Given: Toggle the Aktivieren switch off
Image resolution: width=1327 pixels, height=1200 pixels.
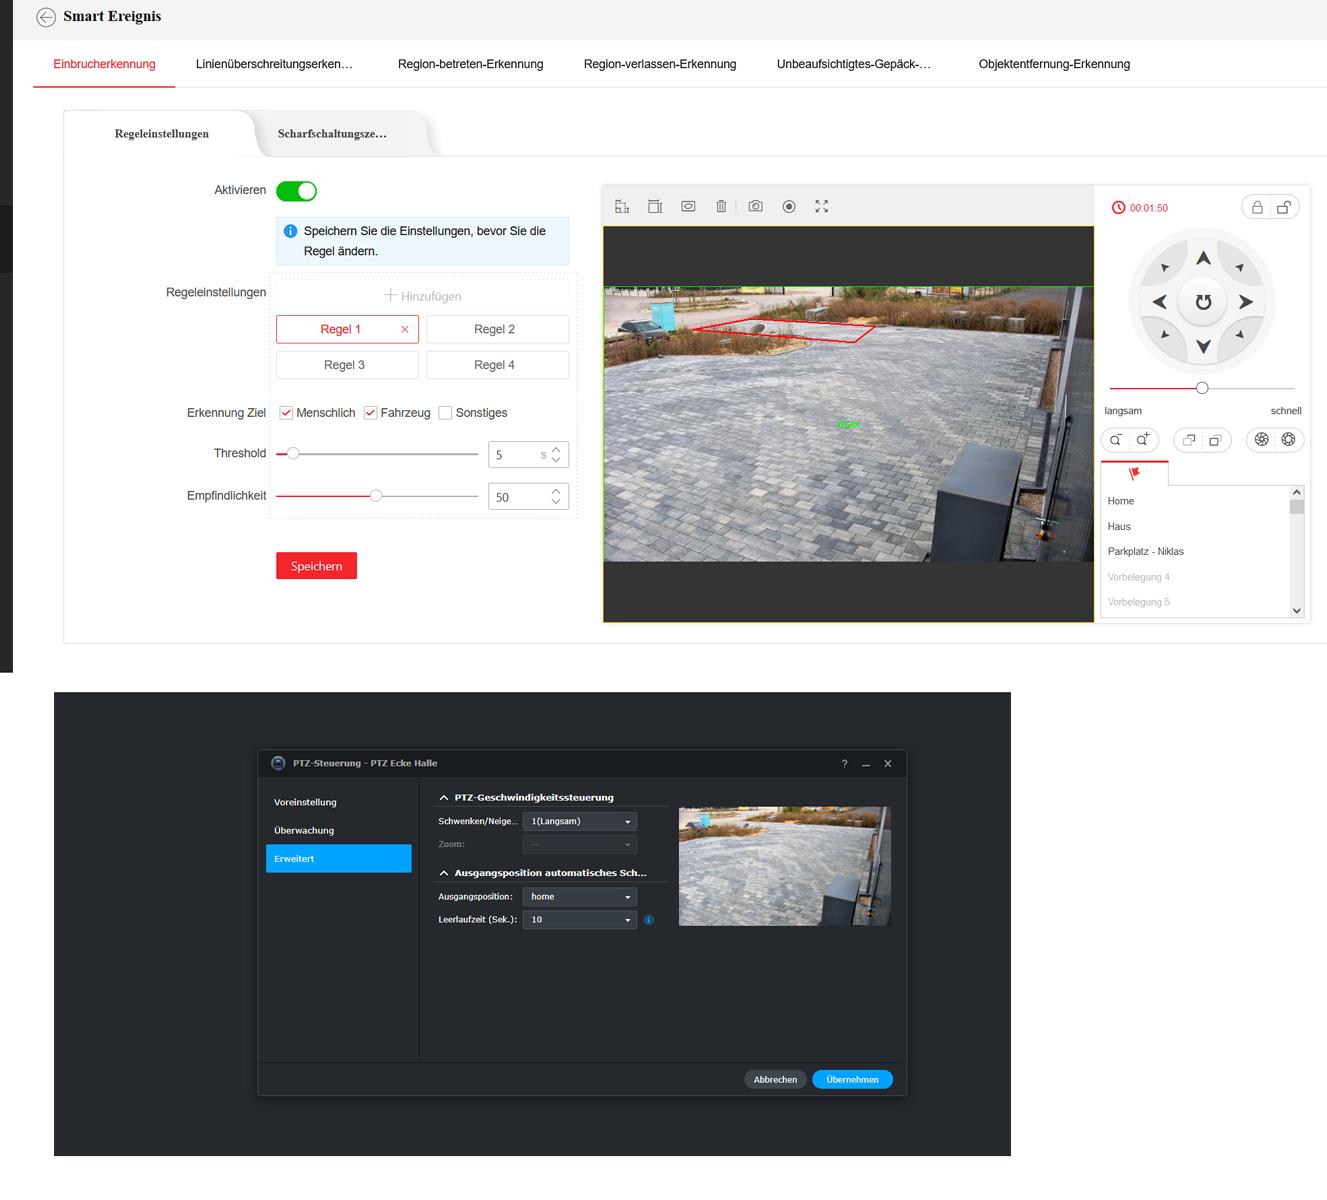Looking at the screenshot, I should (x=296, y=191).
